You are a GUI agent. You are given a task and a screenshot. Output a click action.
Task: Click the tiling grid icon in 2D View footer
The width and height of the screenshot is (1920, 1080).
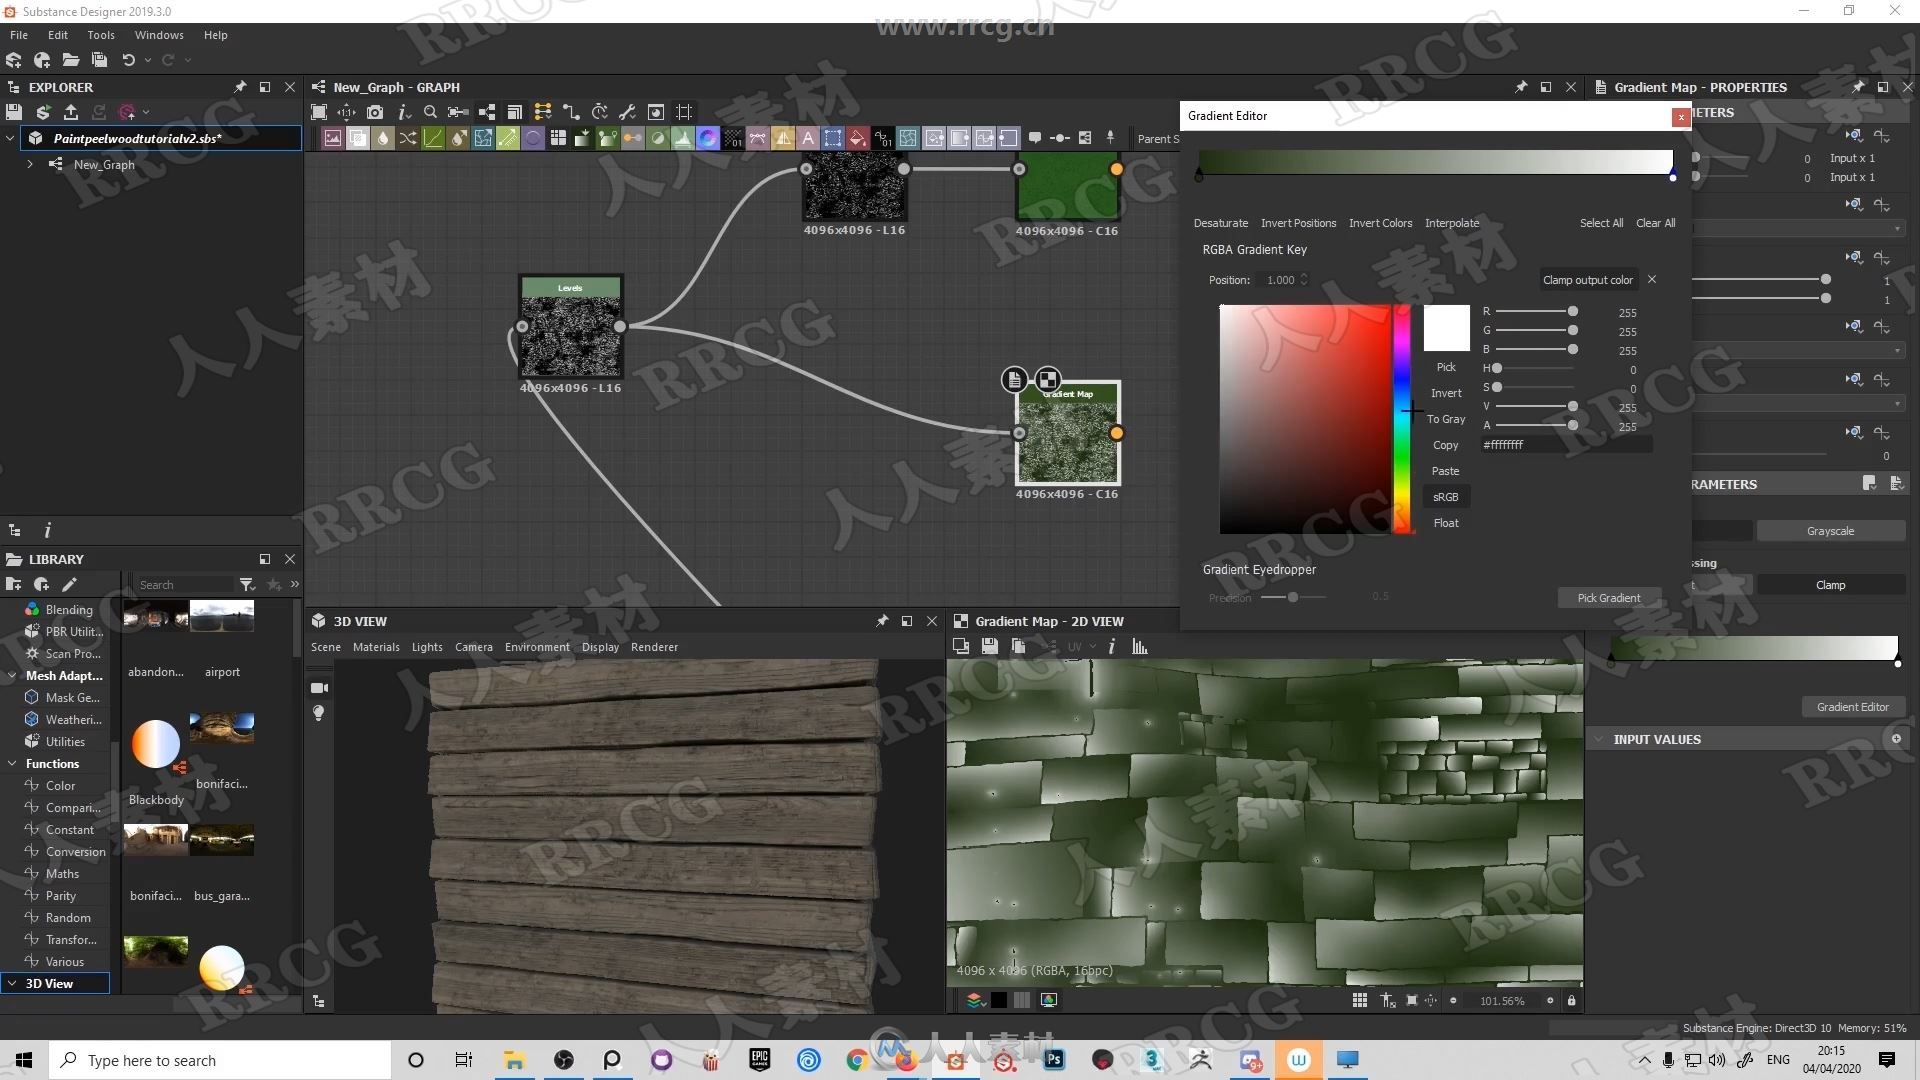[x=1359, y=1000]
